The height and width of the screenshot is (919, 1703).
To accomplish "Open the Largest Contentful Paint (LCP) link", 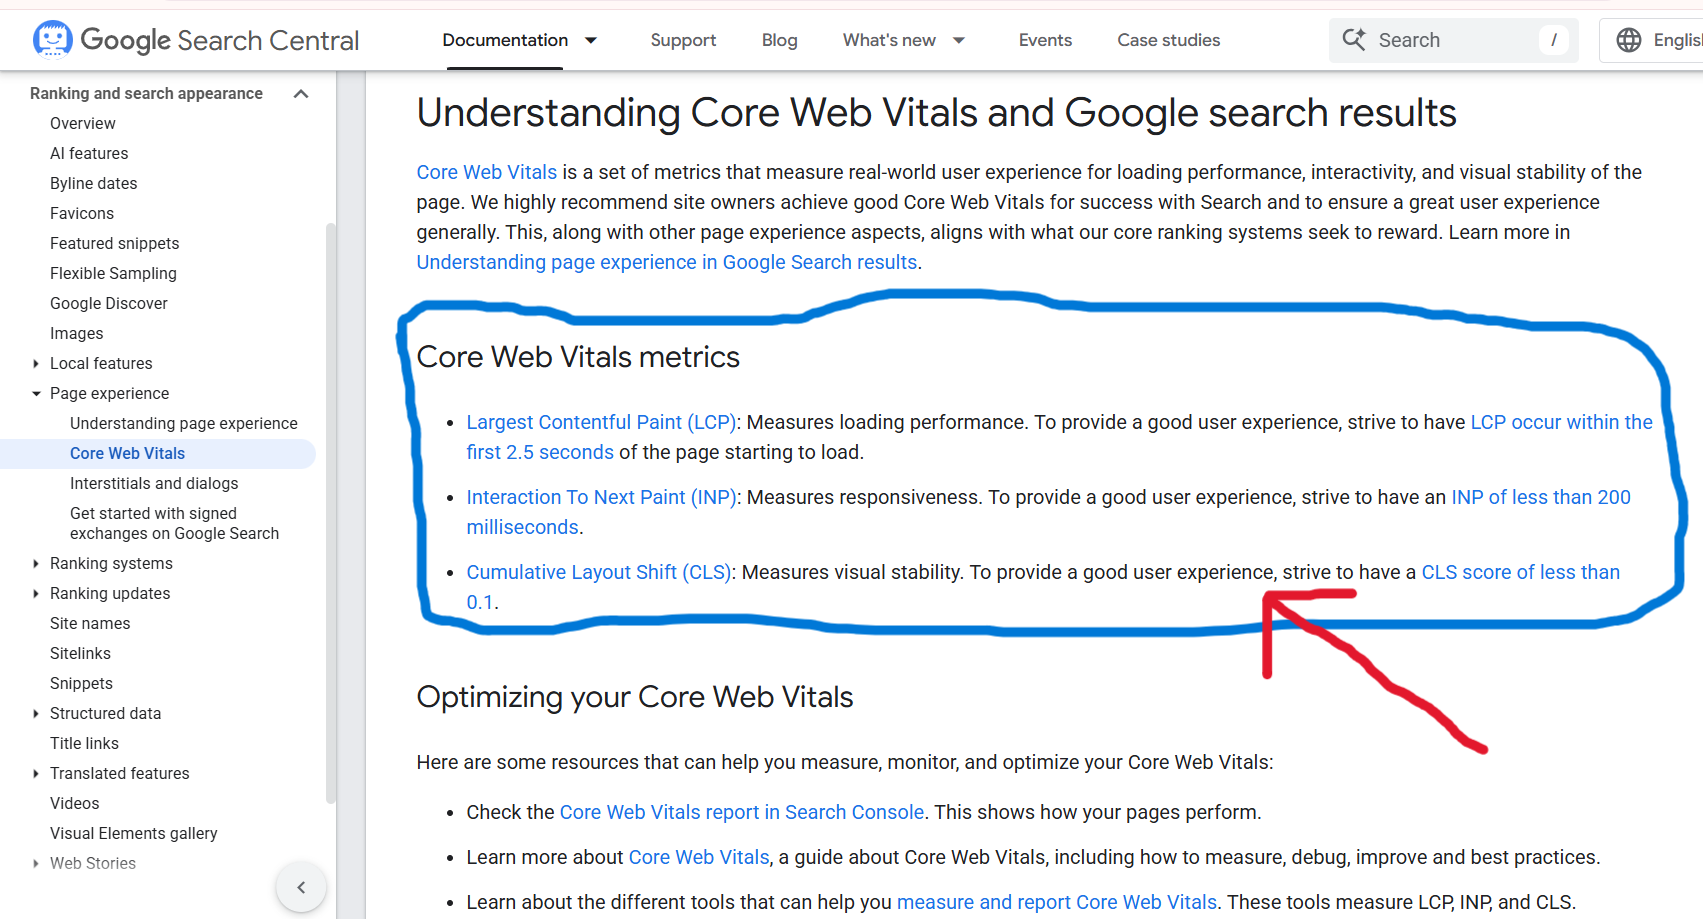I will tap(600, 422).
